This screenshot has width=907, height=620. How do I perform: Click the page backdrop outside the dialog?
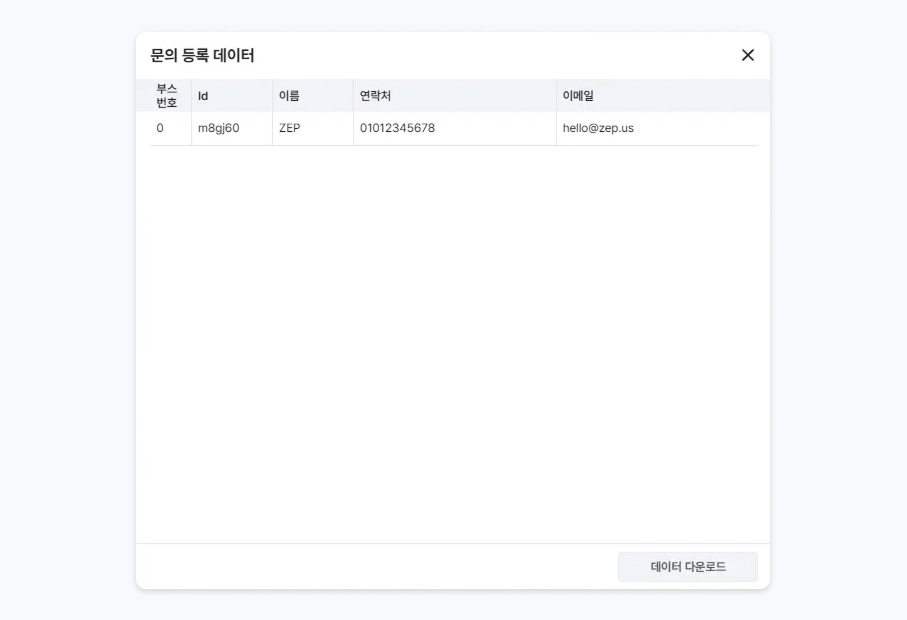click(60, 300)
